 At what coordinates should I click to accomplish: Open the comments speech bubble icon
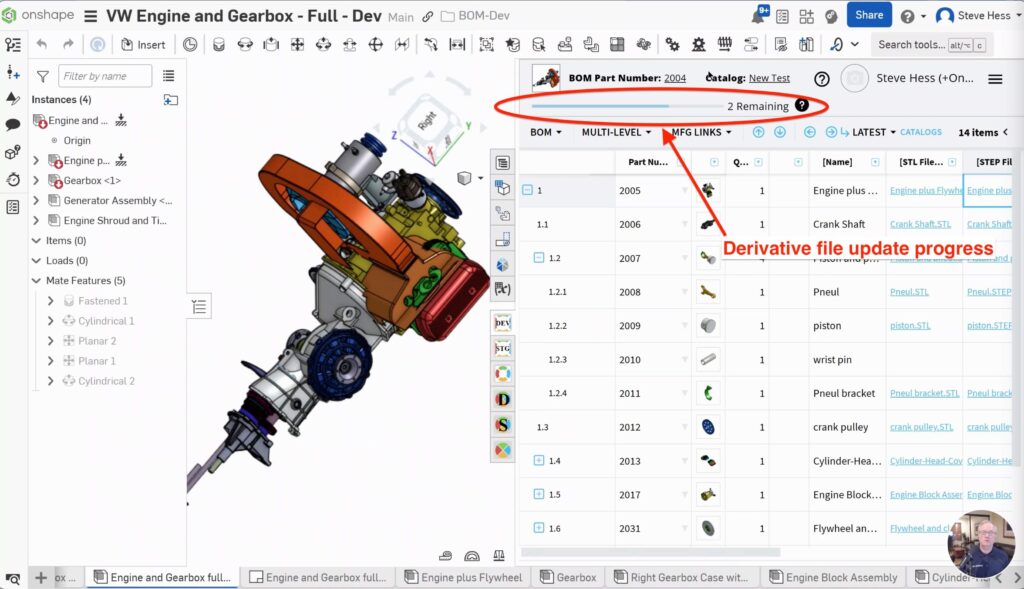click(x=12, y=124)
